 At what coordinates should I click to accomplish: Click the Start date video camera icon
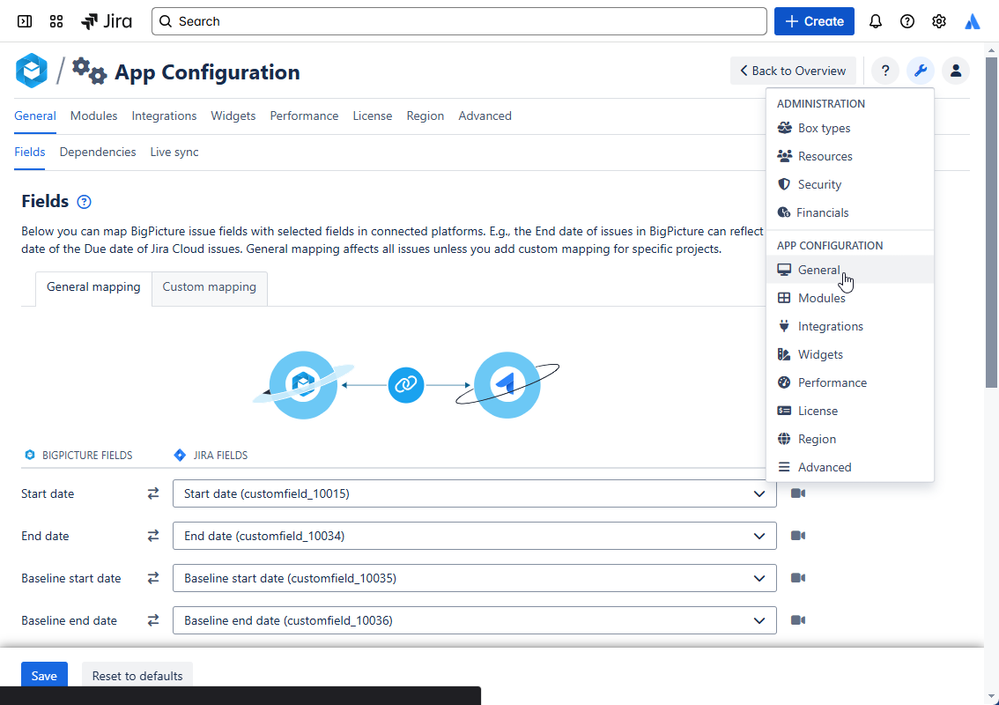(x=798, y=494)
